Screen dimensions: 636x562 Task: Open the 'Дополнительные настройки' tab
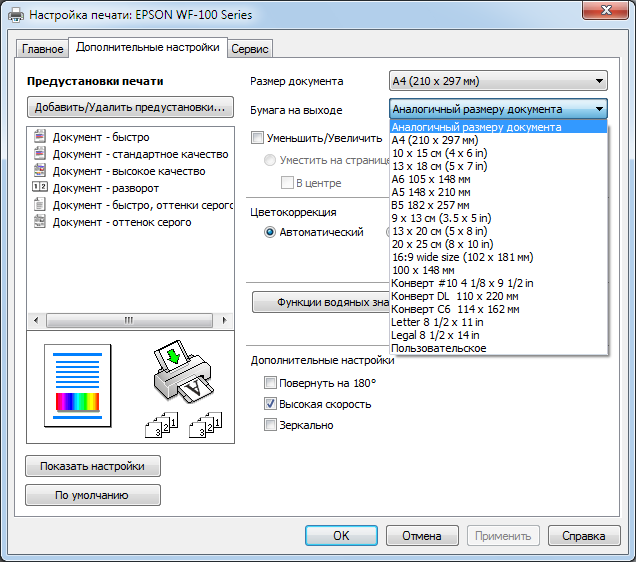(148, 47)
